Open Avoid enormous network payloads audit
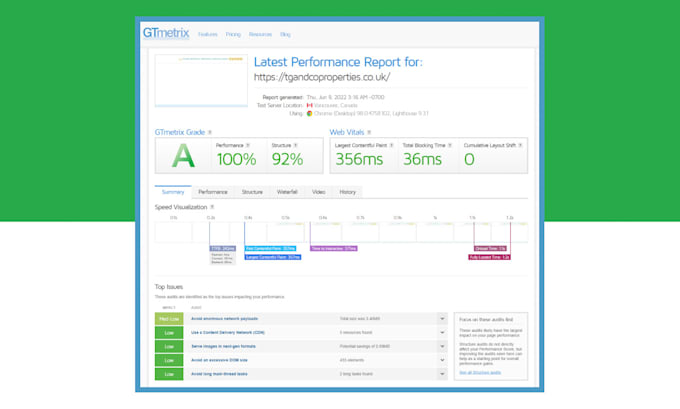The width and height of the screenshot is (680, 409). pyautogui.click(x=225, y=319)
